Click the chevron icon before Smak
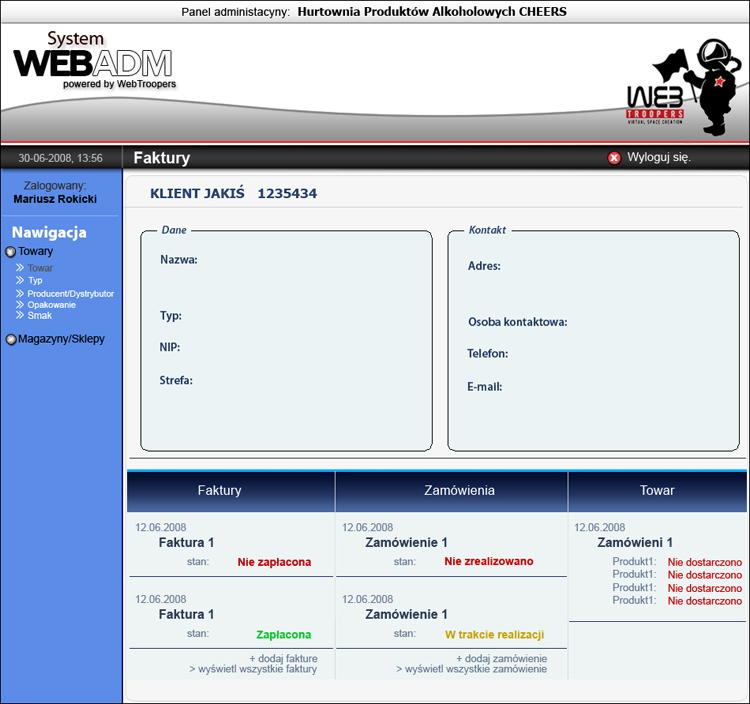 click(x=20, y=316)
